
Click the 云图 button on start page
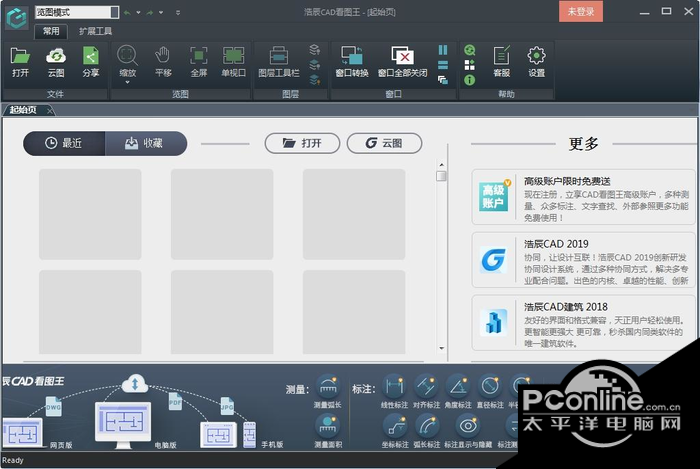(384, 143)
